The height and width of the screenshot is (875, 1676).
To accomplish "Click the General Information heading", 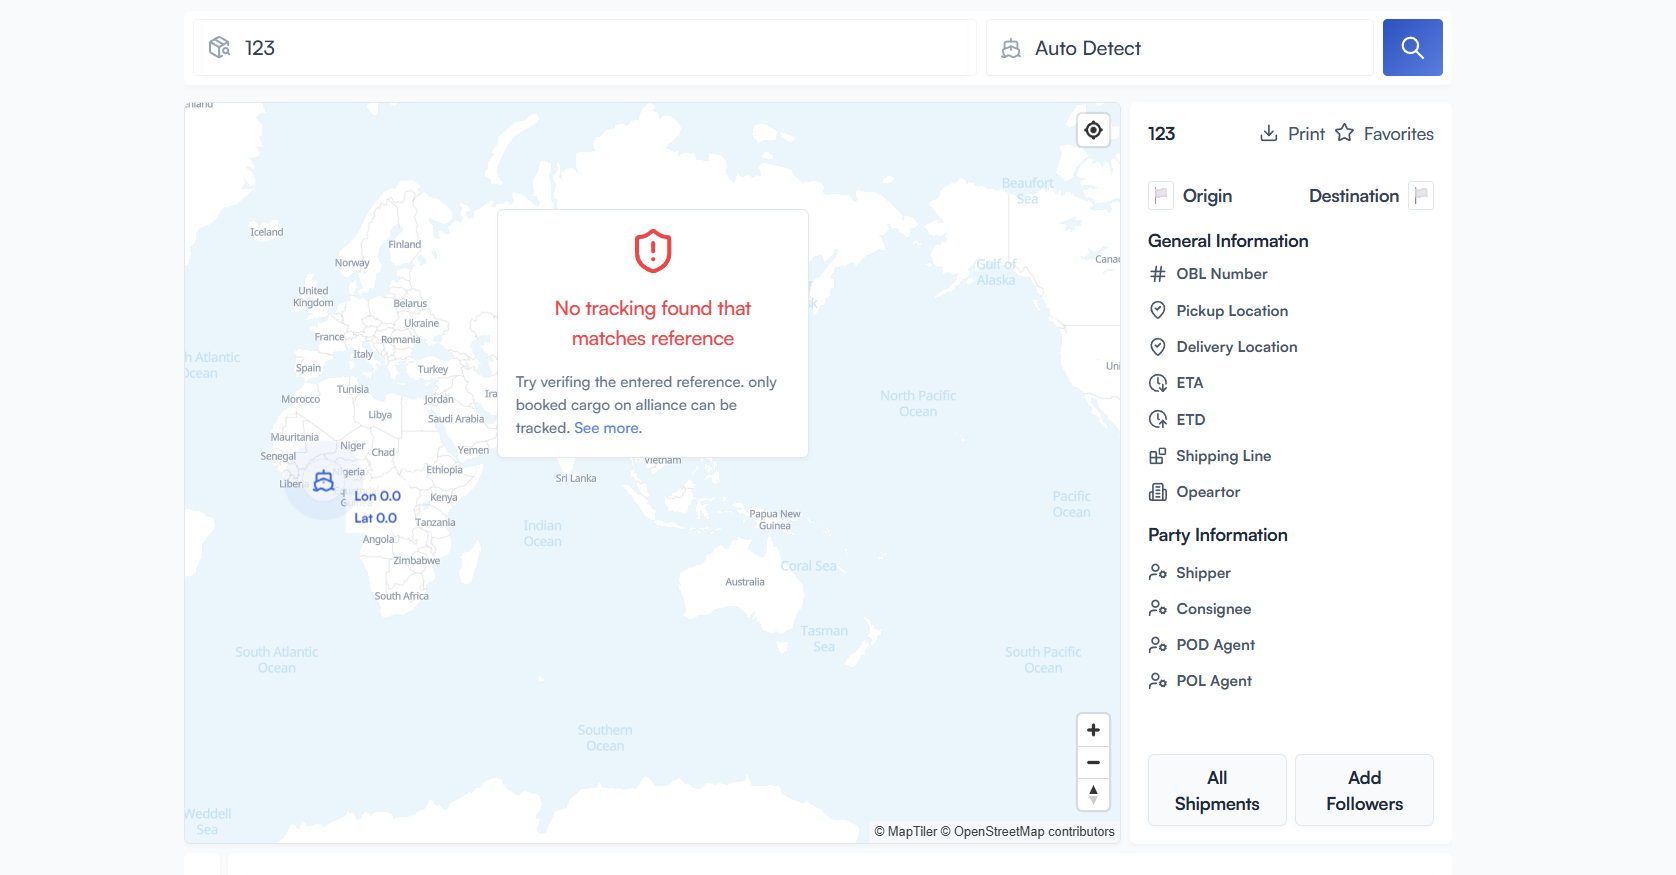I will 1228,241.
